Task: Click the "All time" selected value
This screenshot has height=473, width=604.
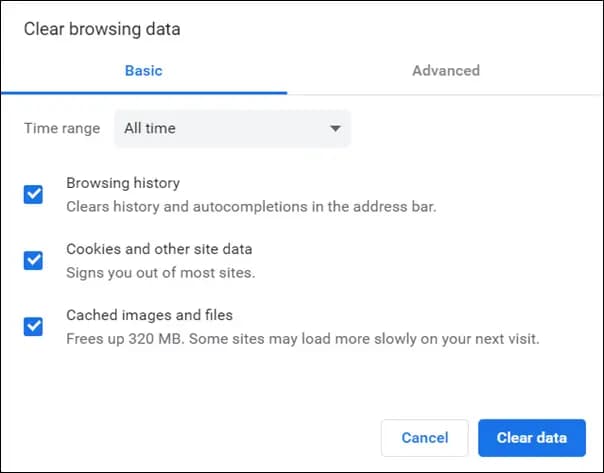Action: (150, 128)
